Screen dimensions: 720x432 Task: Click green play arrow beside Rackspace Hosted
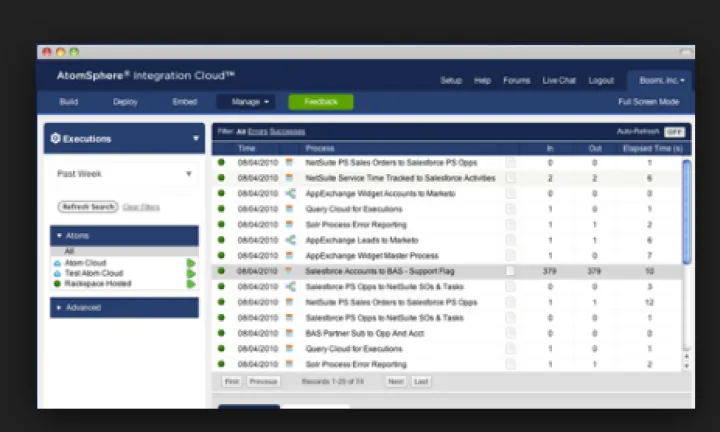[x=191, y=284]
